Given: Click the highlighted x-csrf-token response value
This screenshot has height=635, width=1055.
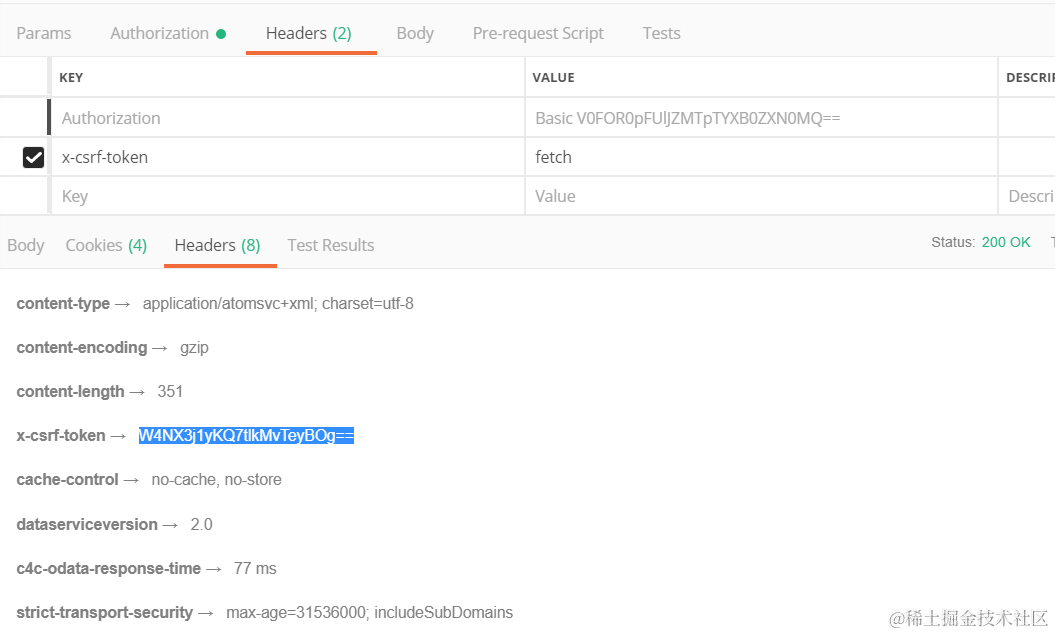Looking at the screenshot, I should click(x=246, y=436).
